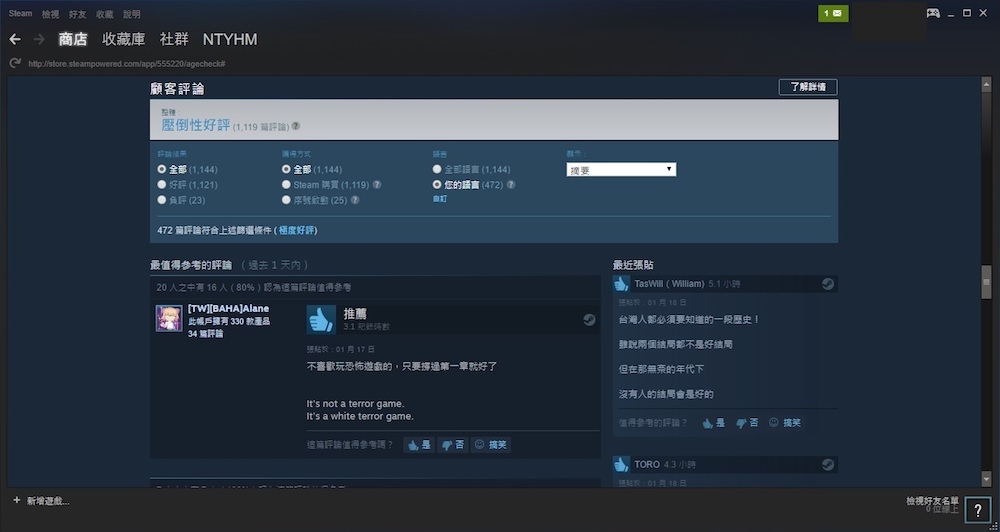Go to 社群 tab

[174, 40]
